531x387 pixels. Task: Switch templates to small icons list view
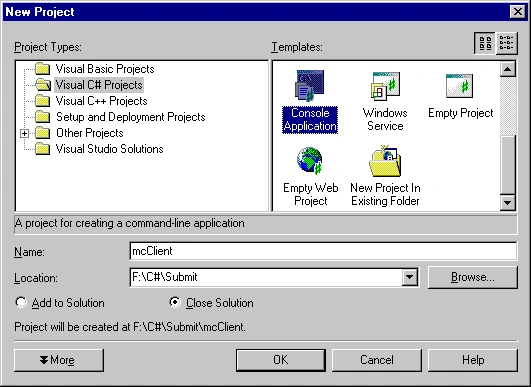pyautogui.click(x=506, y=43)
